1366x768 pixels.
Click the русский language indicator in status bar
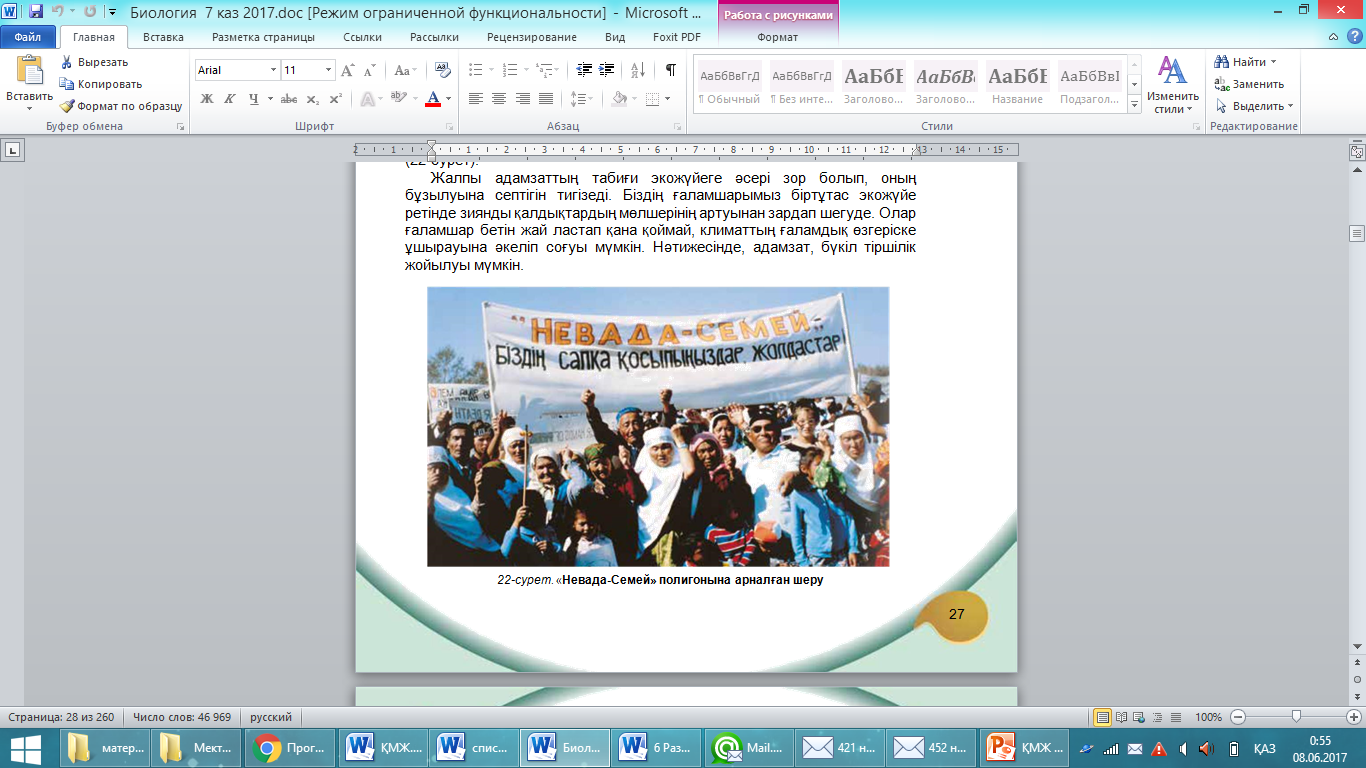pyautogui.click(x=271, y=717)
